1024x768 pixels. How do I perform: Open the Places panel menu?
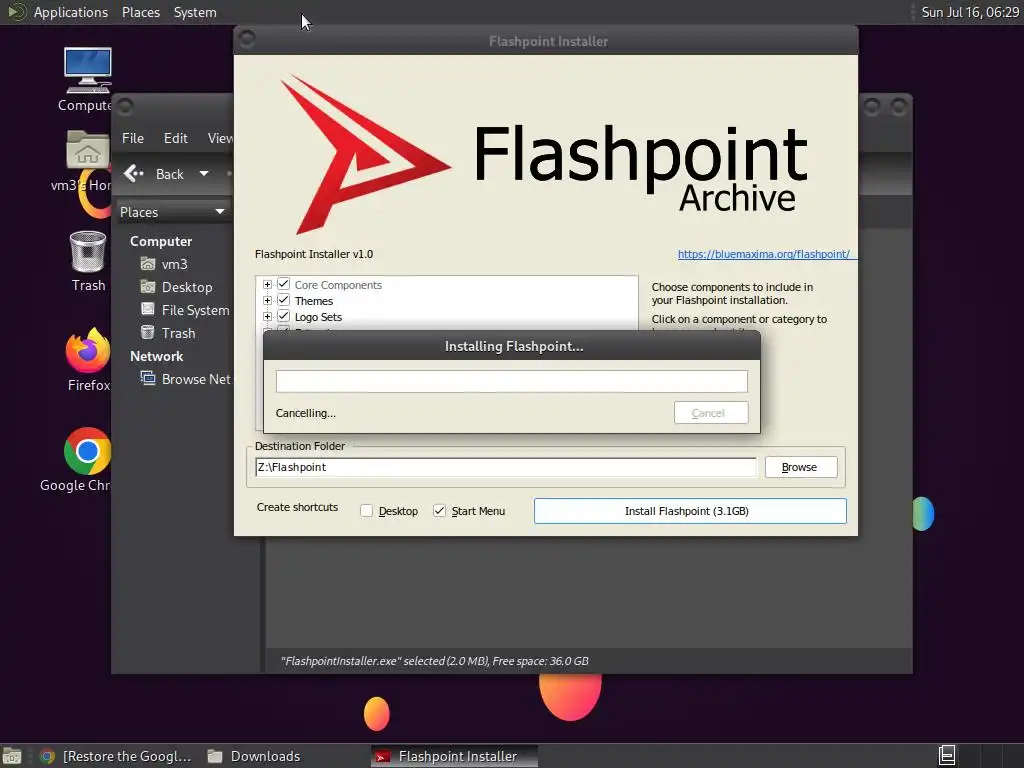tap(140, 12)
